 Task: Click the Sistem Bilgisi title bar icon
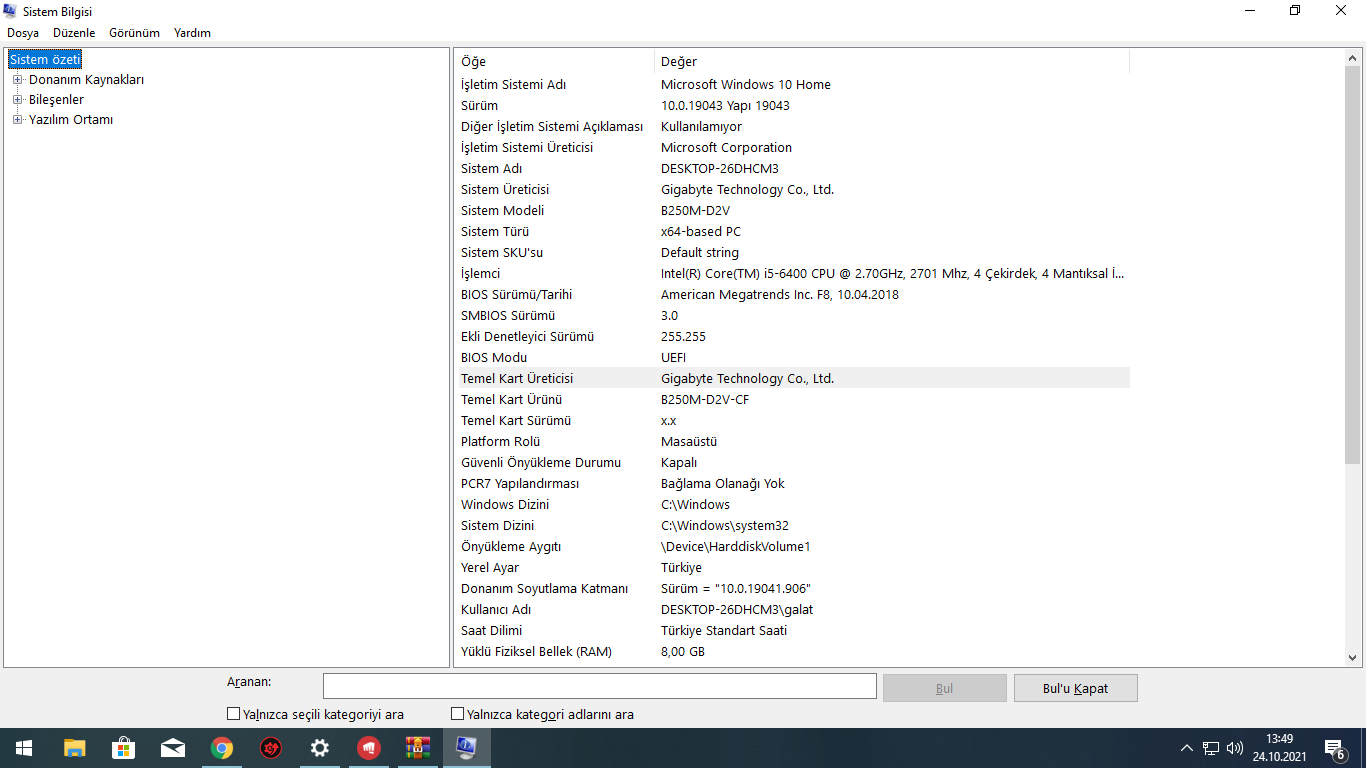(12, 11)
